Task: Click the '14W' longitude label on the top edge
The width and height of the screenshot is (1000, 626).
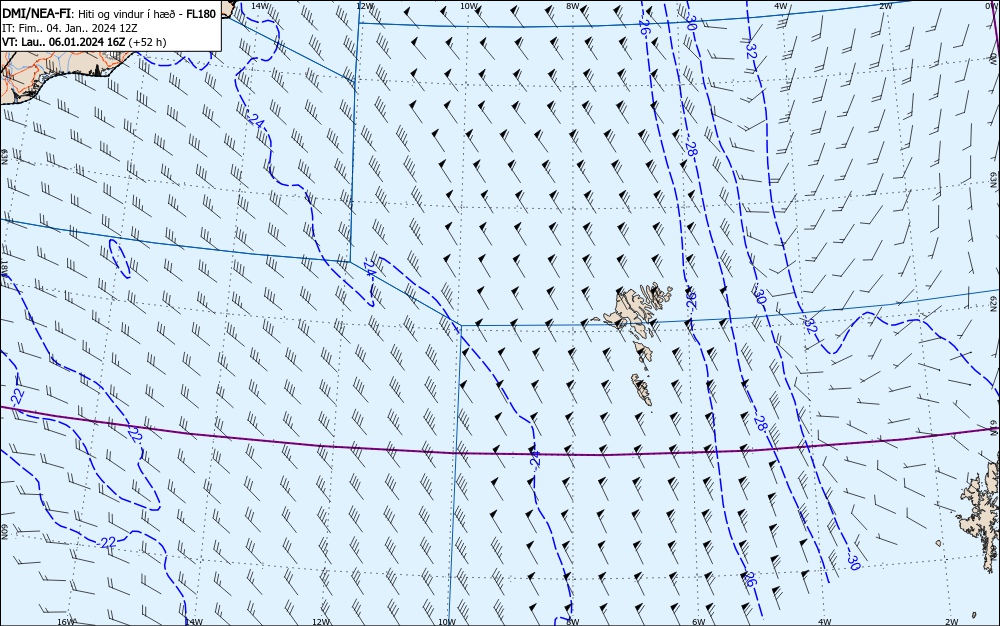Action: point(259,5)
